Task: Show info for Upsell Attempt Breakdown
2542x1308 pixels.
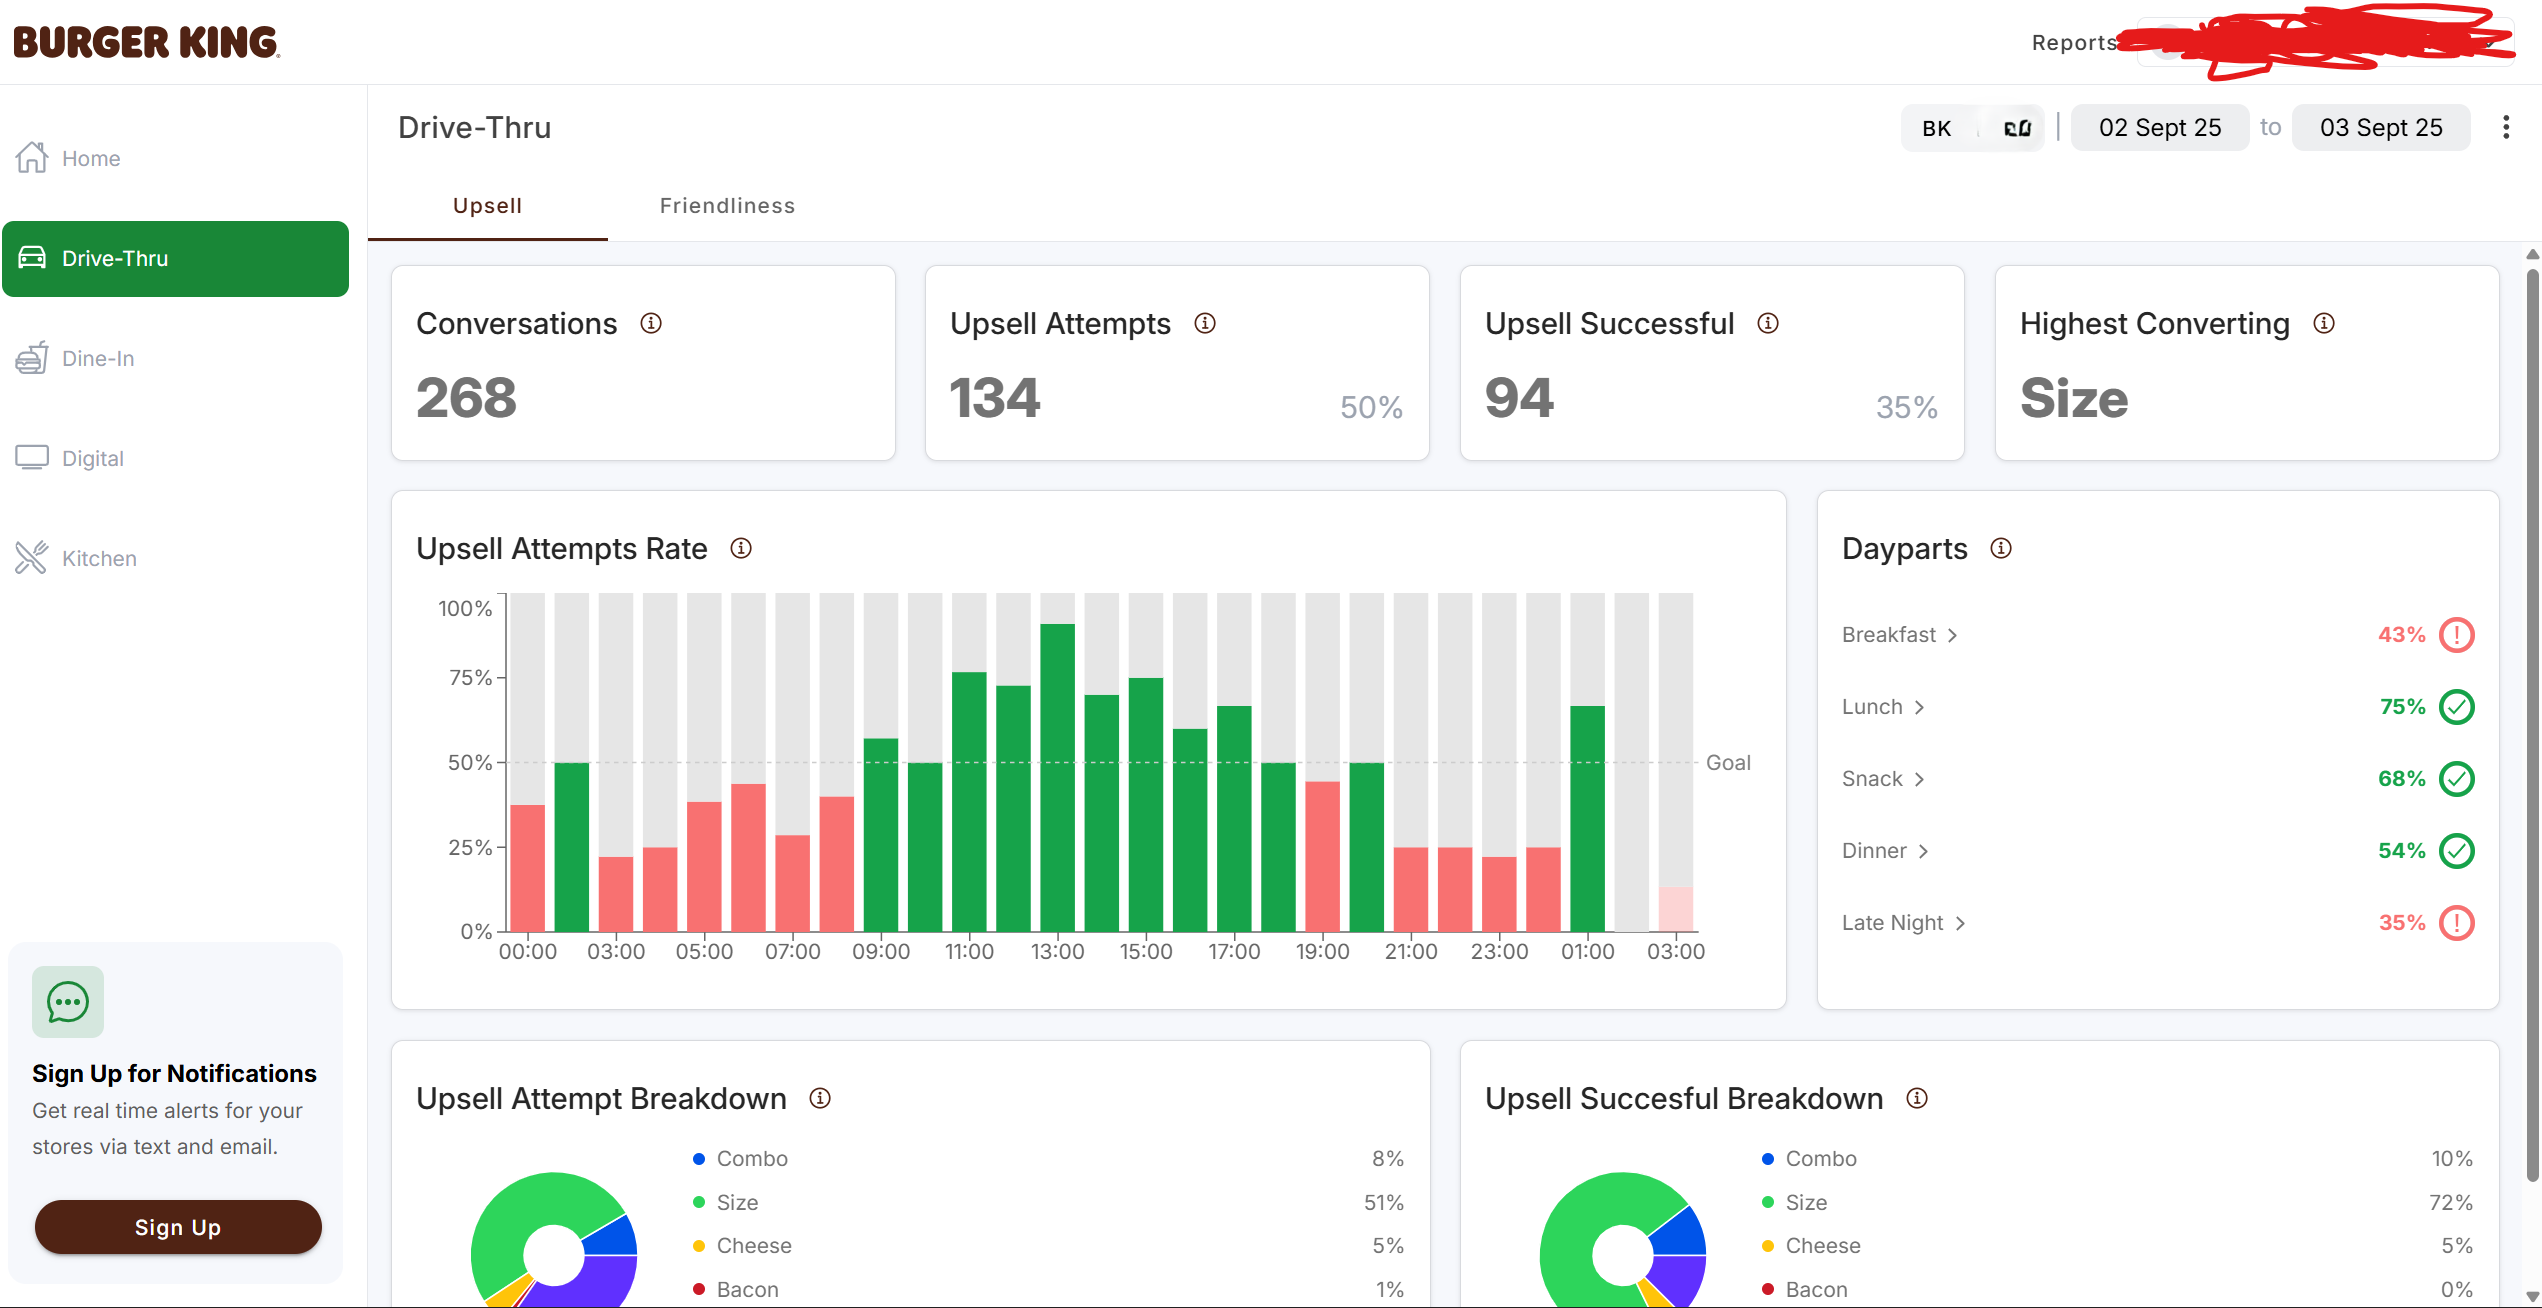Action: [820, 1098]
